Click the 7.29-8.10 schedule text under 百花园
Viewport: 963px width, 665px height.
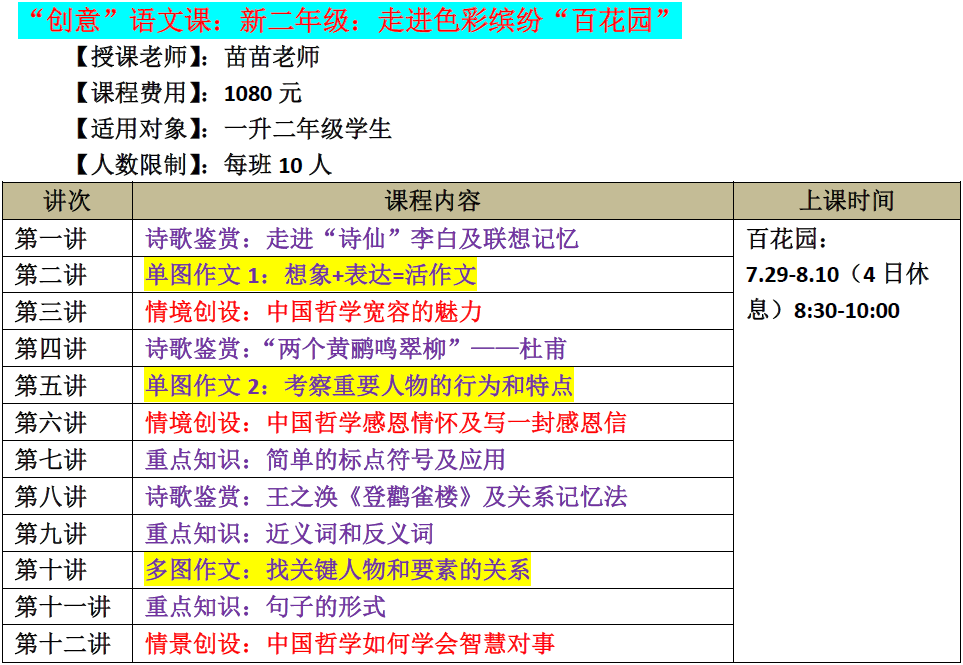[838, 275]
